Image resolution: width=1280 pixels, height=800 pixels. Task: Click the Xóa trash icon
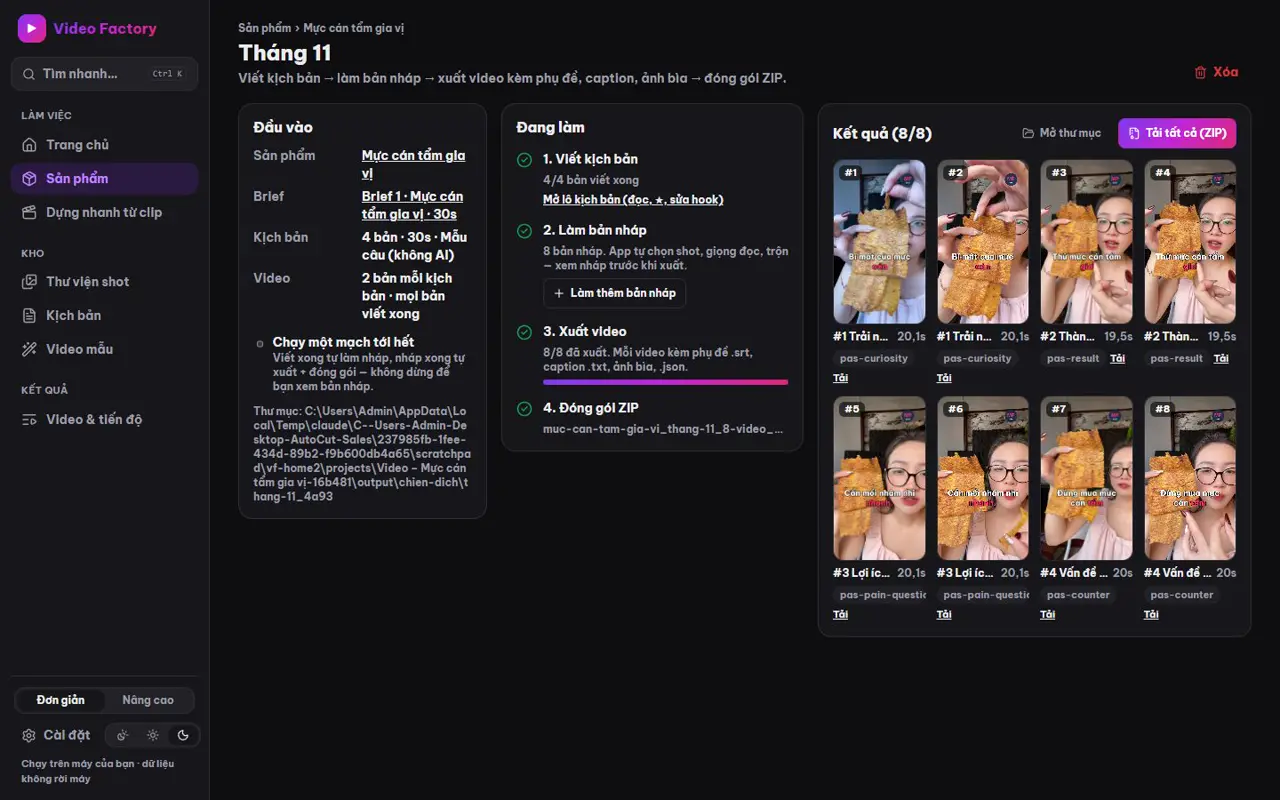(1200, 72)
